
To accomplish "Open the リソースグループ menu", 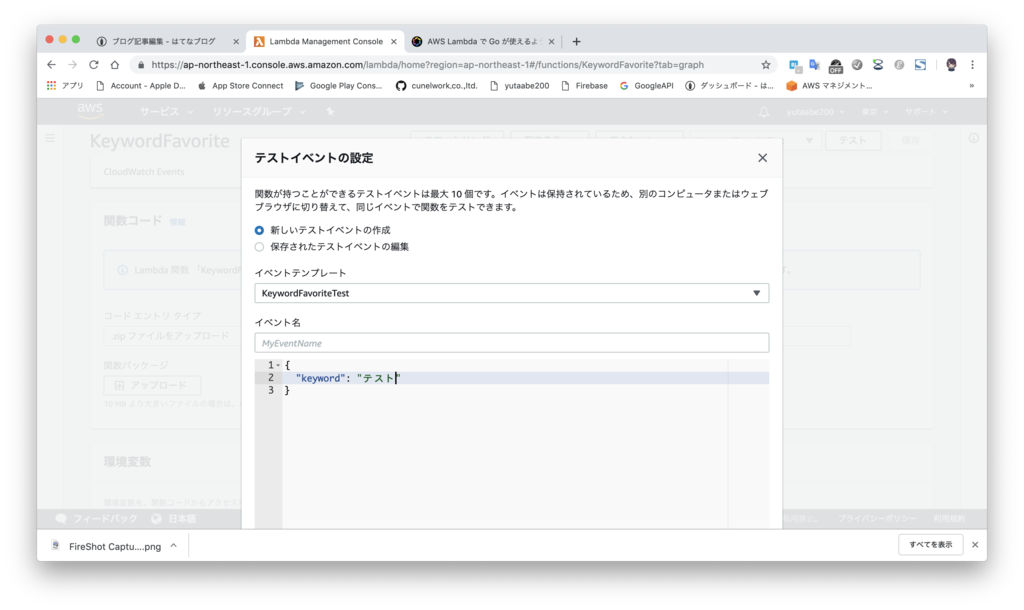I will pyautogui.click(x=259, y=112).
